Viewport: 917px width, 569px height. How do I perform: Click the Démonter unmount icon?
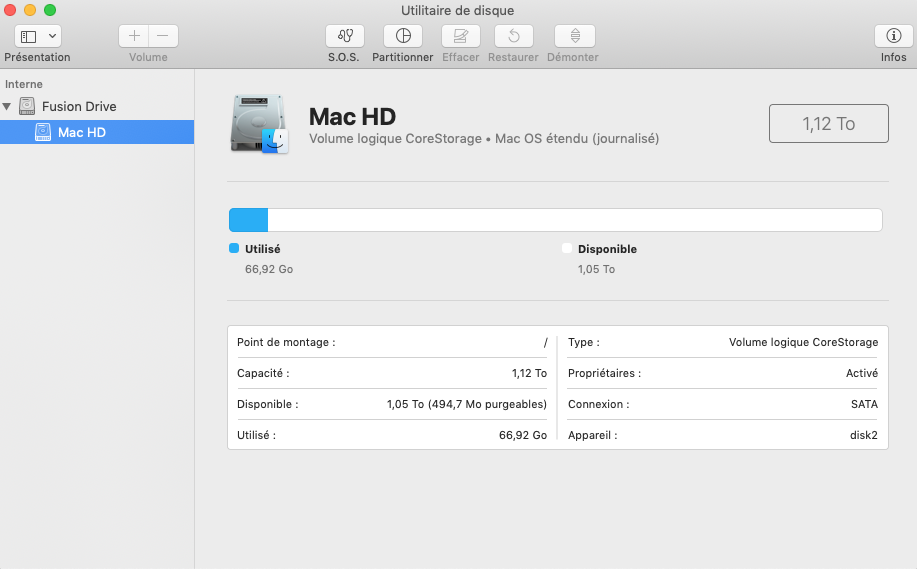tap(574, 36)
